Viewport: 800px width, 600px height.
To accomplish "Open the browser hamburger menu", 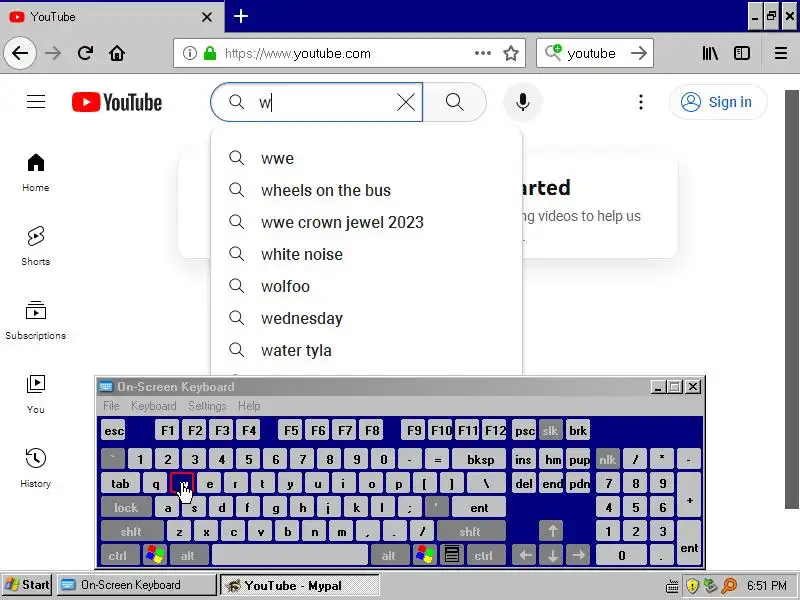I will tap(781, 53).
